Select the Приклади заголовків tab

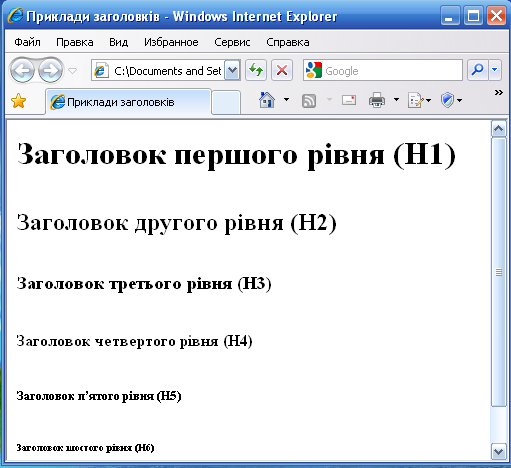tap(128, 102)
